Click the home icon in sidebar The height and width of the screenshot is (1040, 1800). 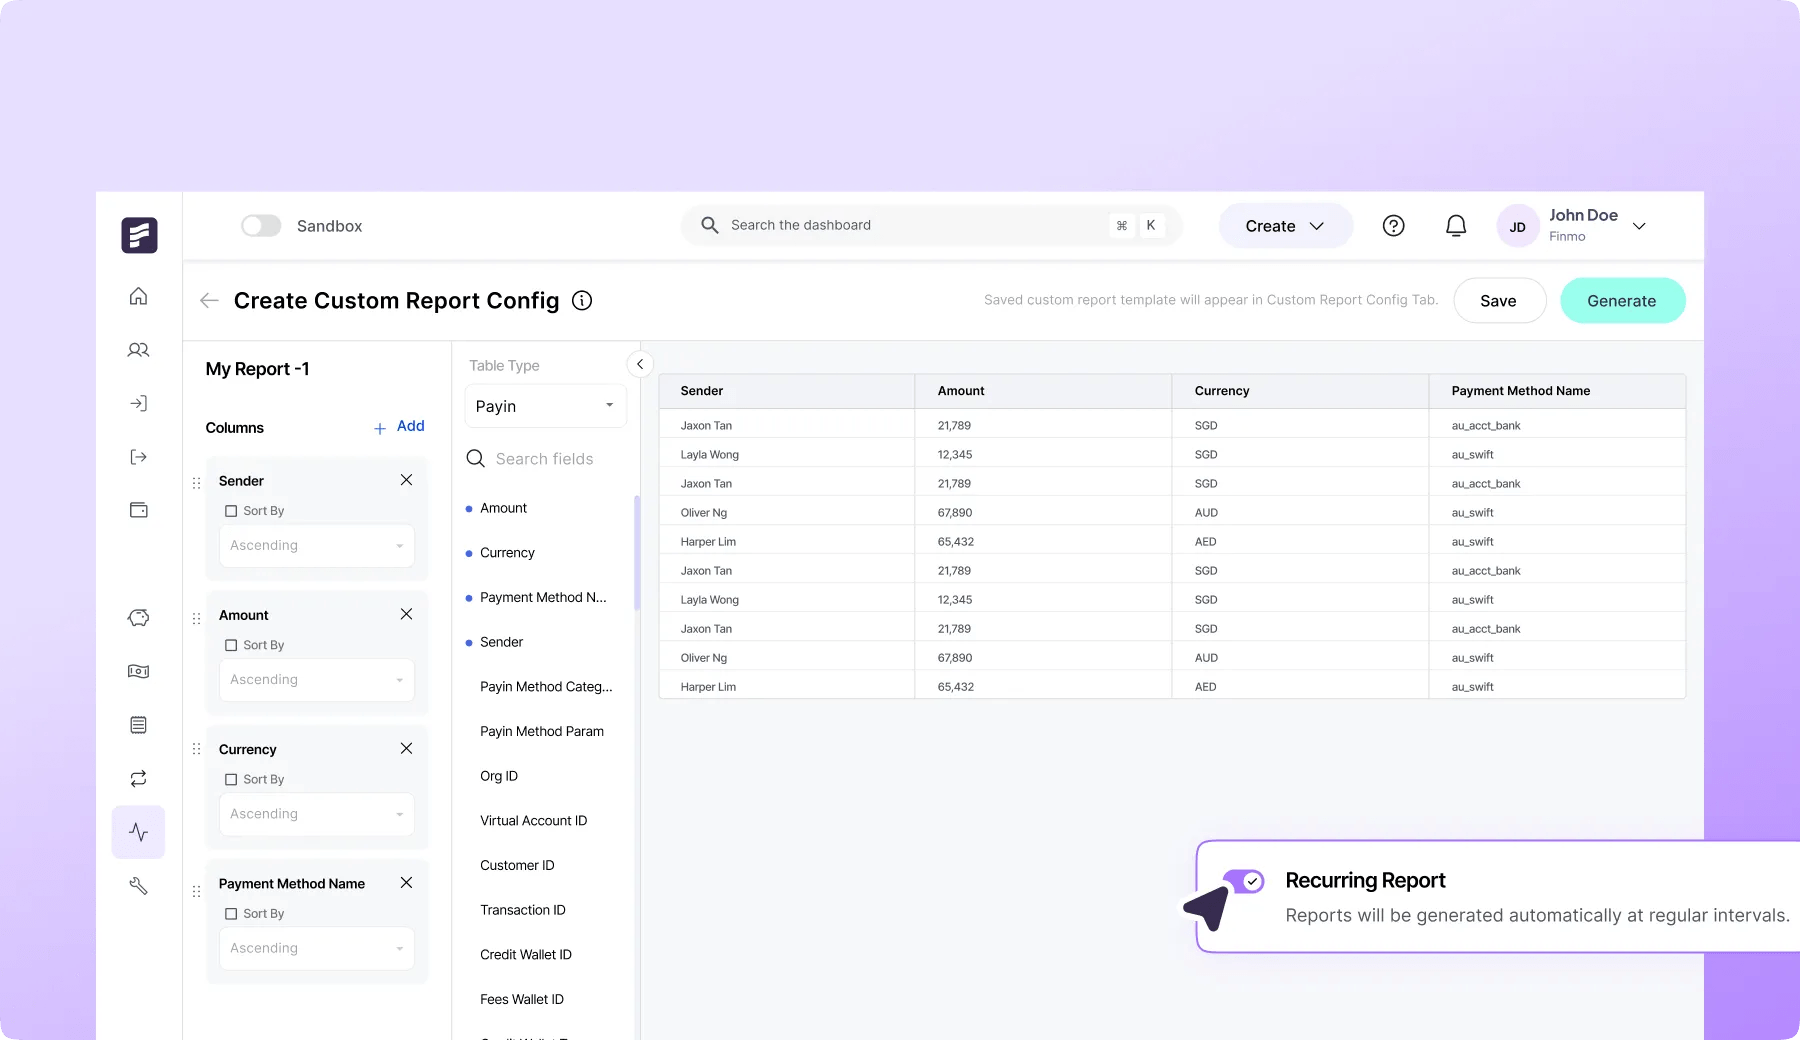click(x=139, y=296)
